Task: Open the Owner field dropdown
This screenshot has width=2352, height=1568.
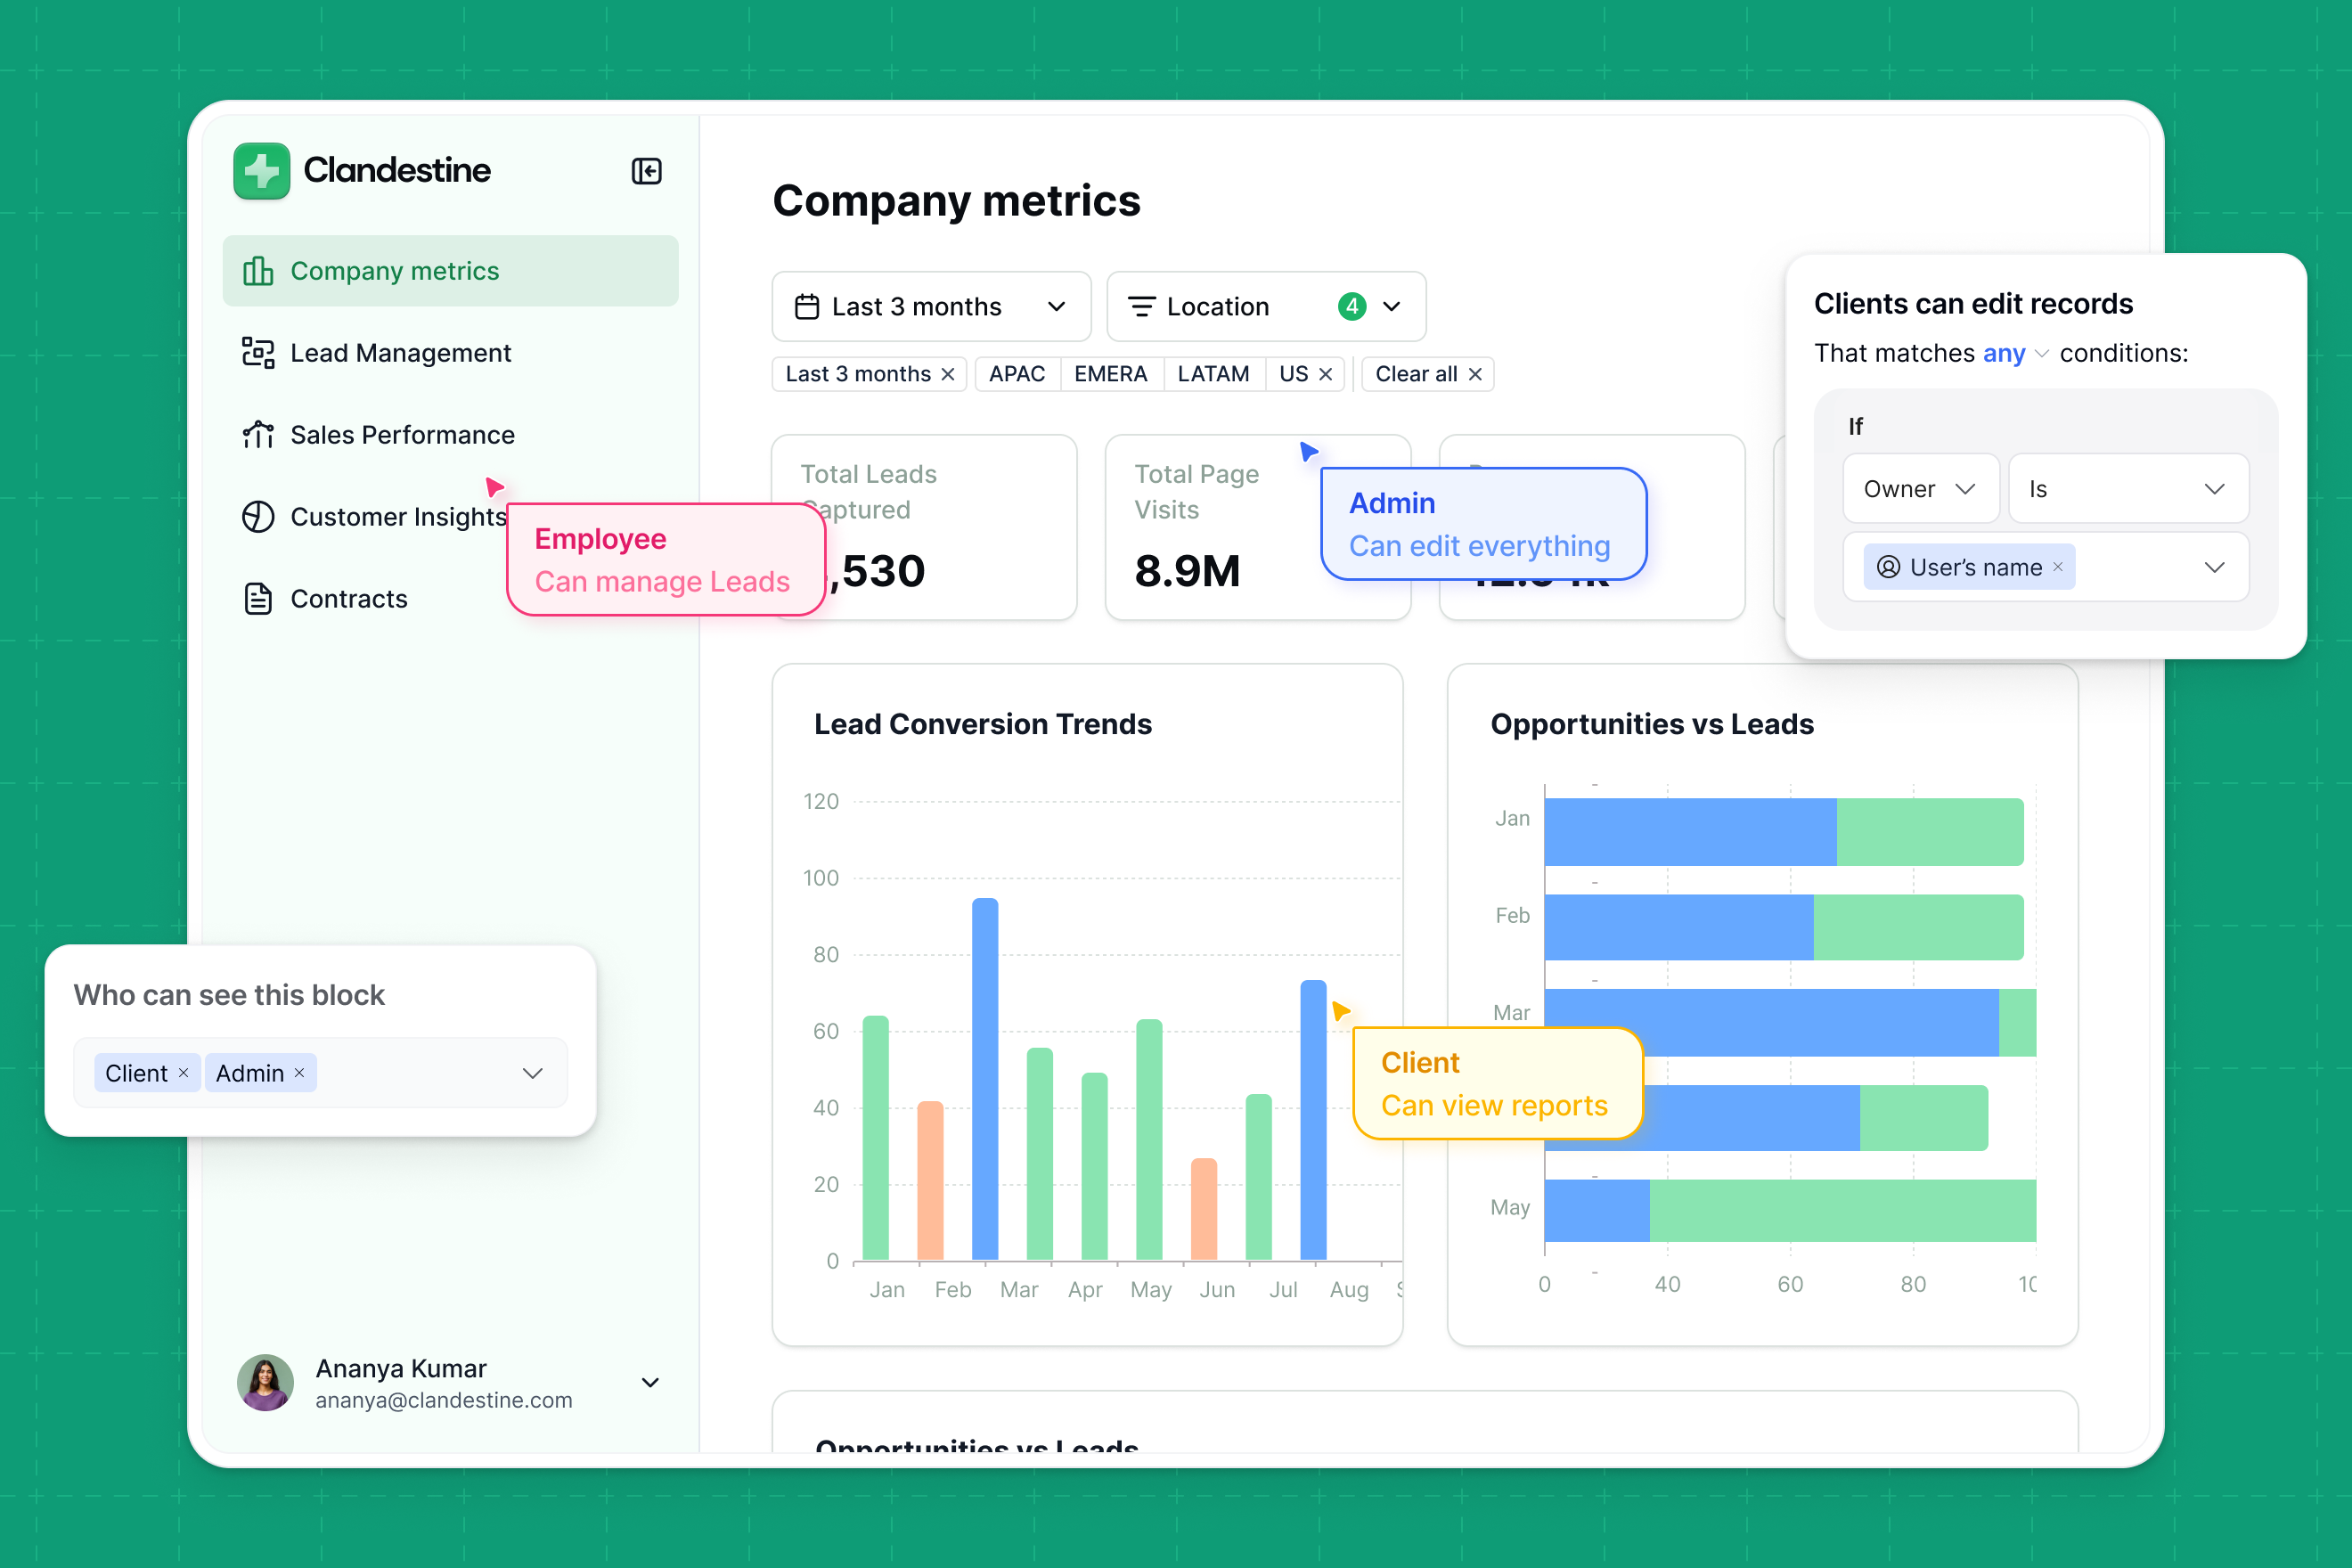Action: point(1920,489)
